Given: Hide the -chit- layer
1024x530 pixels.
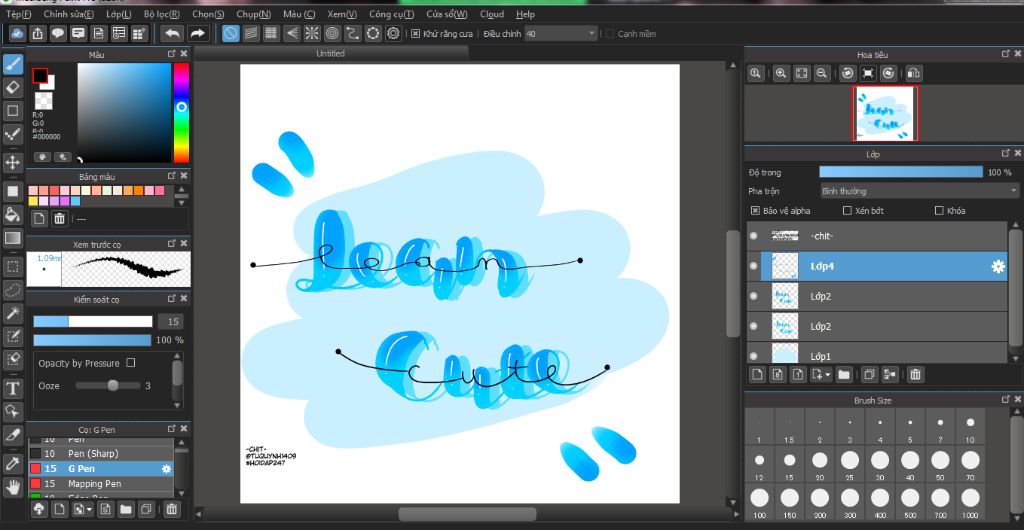Looking at the screenshot, I should 754,236.
